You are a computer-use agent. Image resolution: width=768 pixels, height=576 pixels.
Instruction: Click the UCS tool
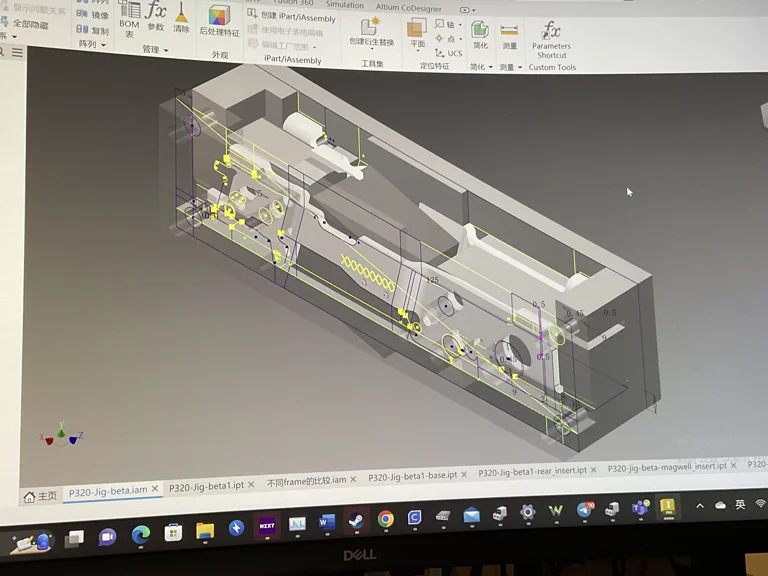coord(449,53)
